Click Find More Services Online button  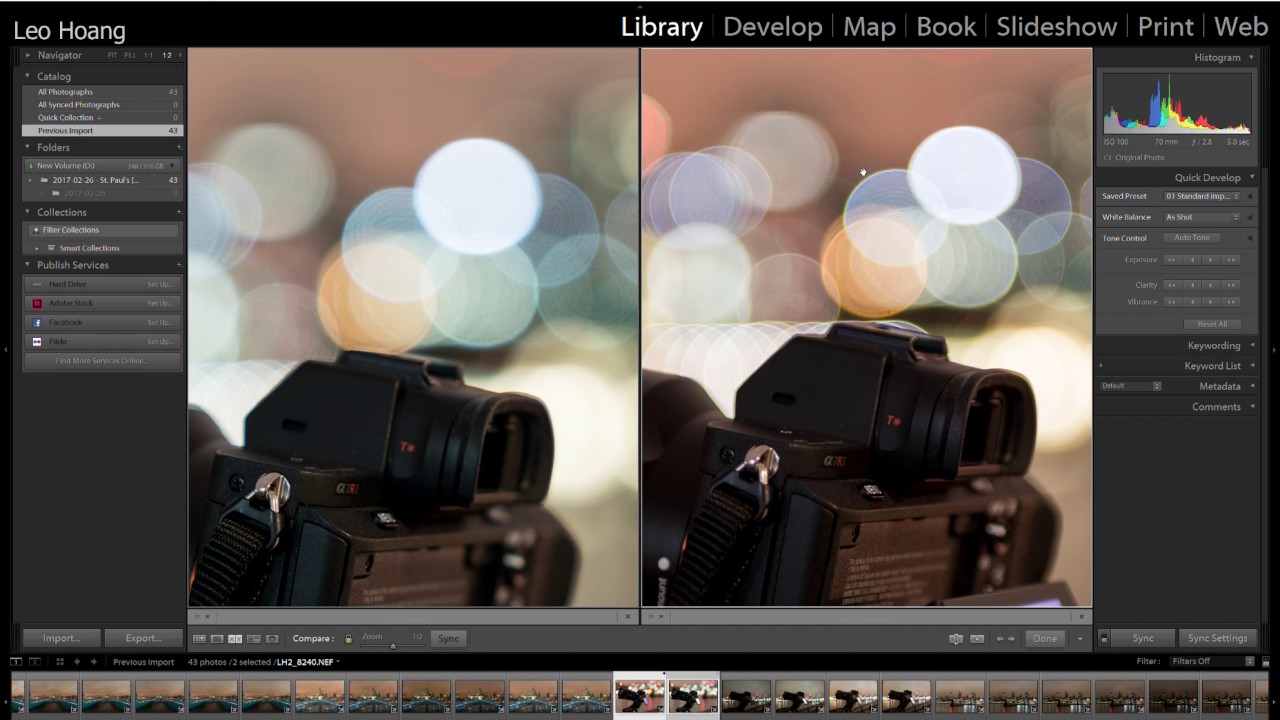tap(102, 361)
